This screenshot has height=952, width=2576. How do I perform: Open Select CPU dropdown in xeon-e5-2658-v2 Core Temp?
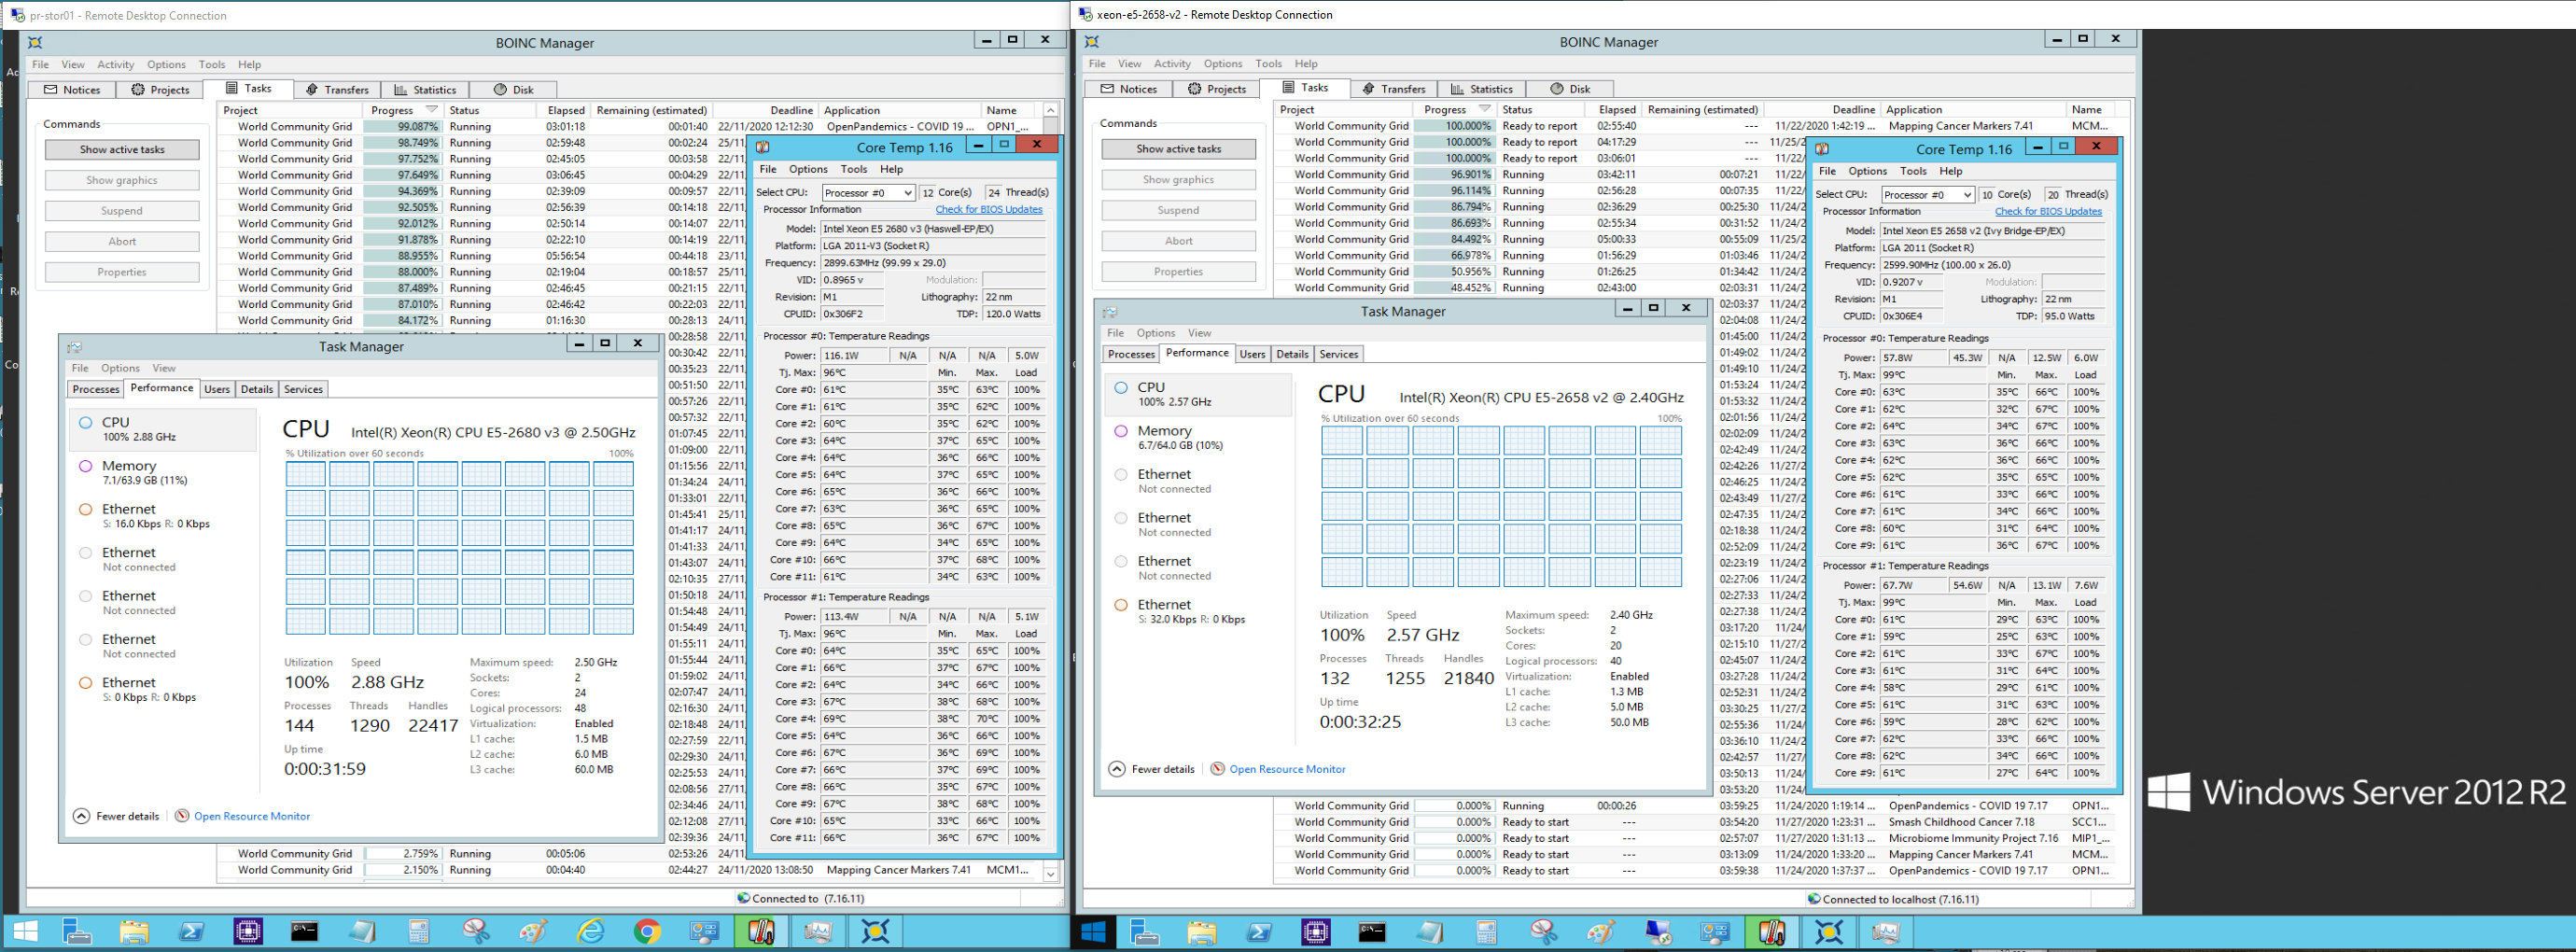[1927, 194]
